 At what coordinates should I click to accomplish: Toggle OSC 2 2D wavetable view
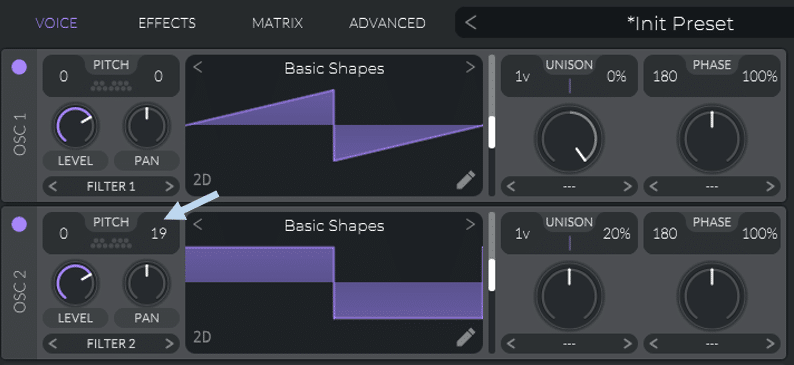pyautogui.click(x=202, y=337)
